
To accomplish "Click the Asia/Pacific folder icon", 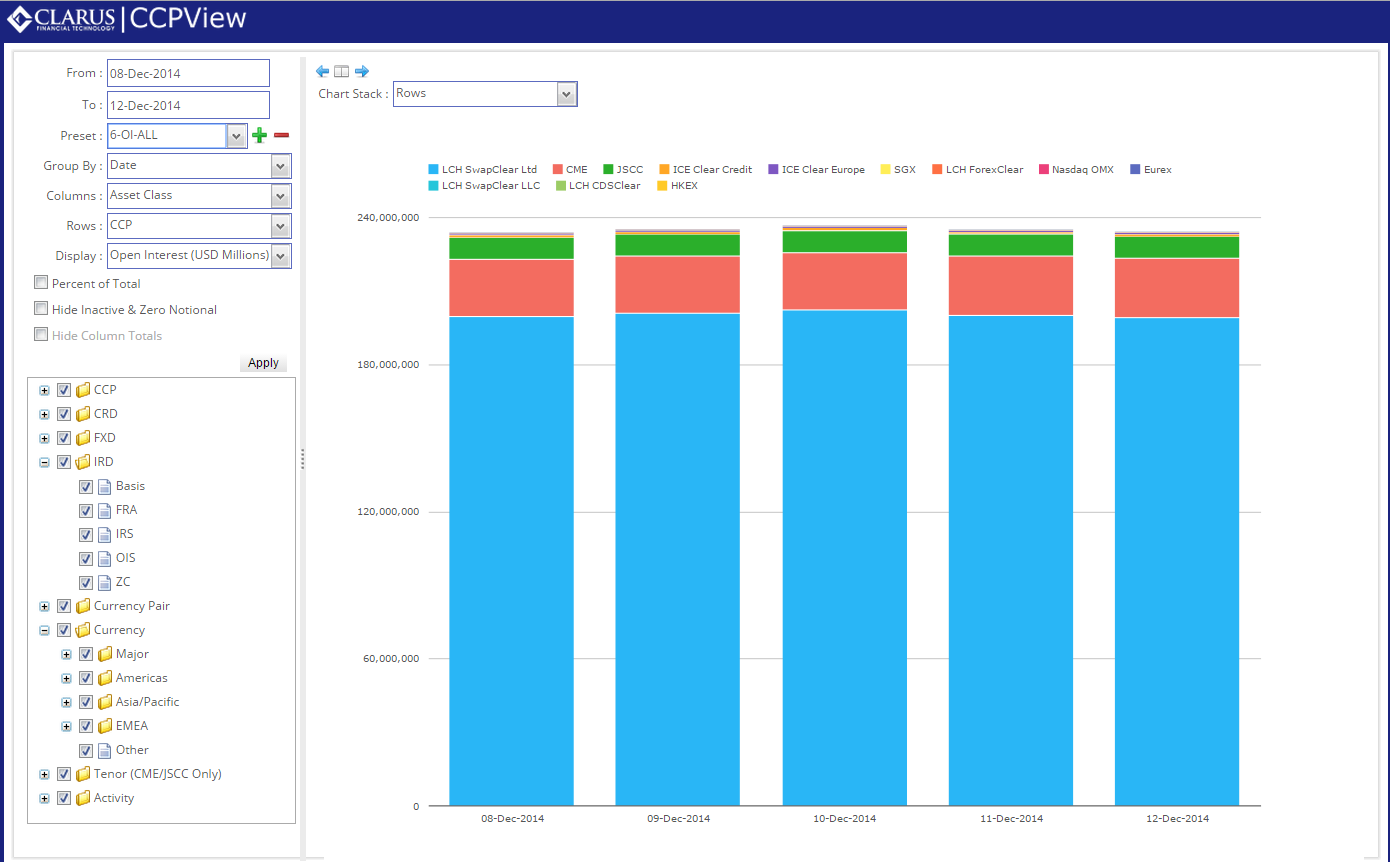I will pyautogui.click(x=106, y=702).
